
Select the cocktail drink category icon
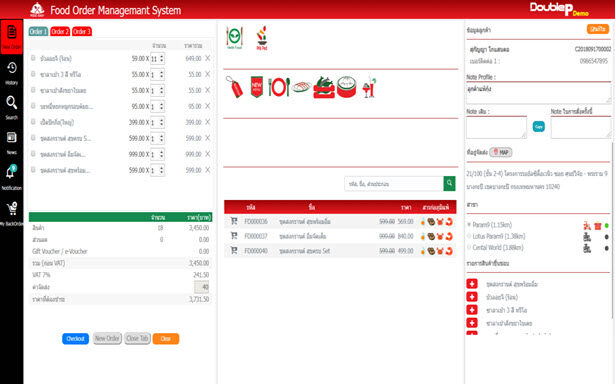click(x=369, y=87)
